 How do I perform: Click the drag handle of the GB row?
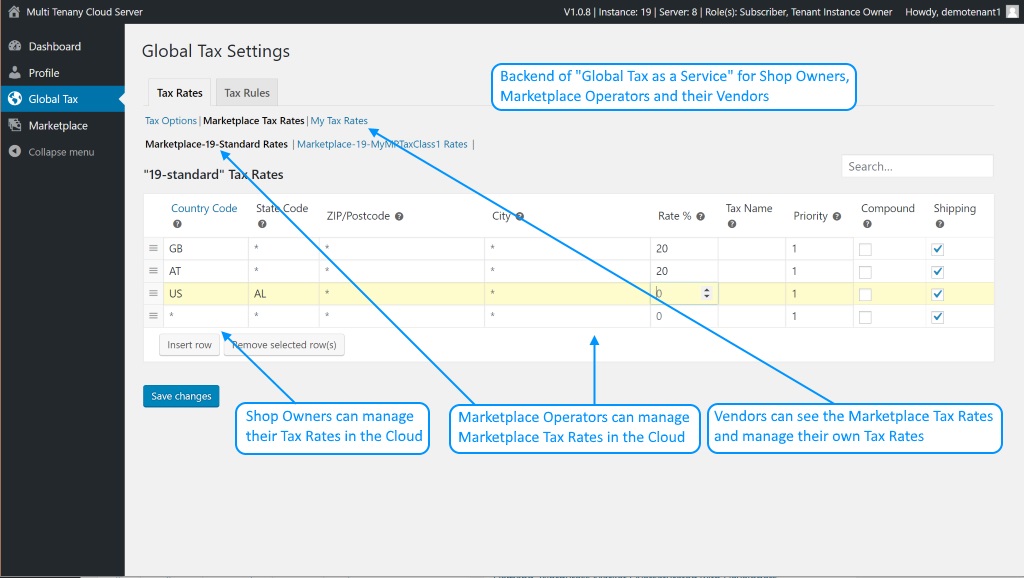[x=153, y=248]
